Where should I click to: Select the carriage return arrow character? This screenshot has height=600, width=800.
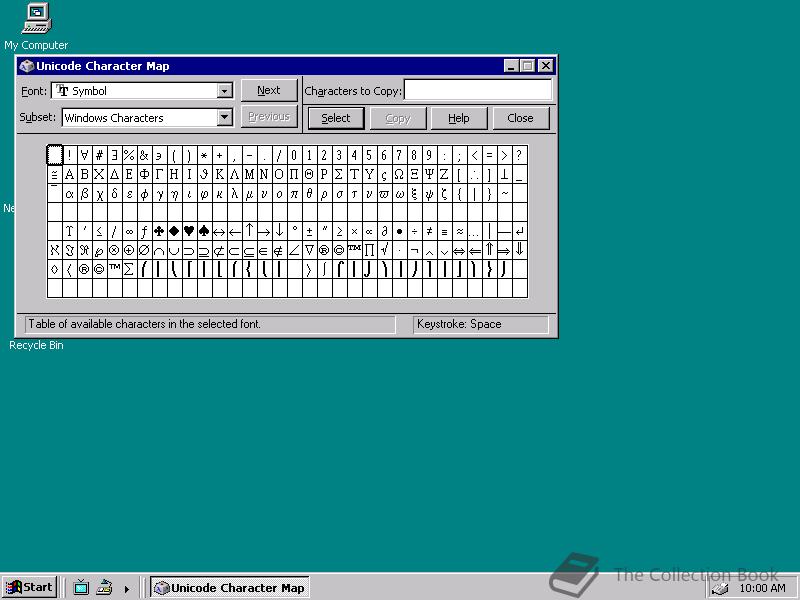pos(520,231)
